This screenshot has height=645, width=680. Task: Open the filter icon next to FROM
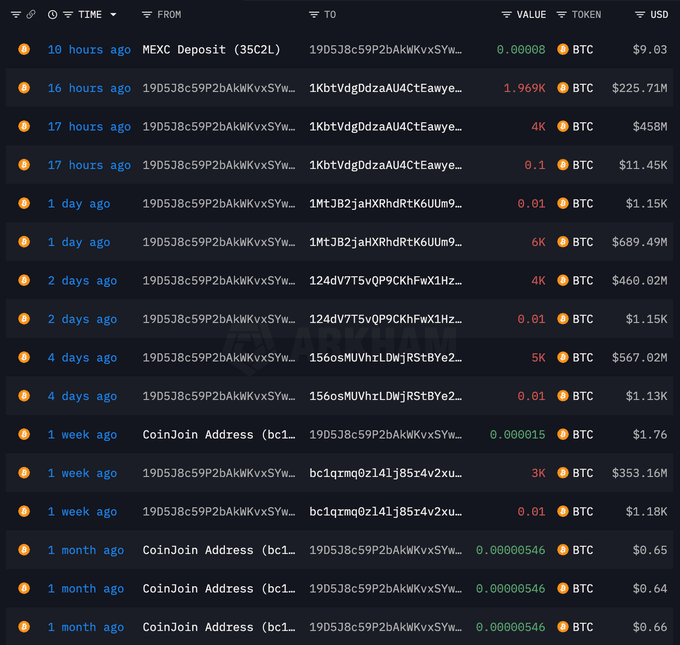147,15
